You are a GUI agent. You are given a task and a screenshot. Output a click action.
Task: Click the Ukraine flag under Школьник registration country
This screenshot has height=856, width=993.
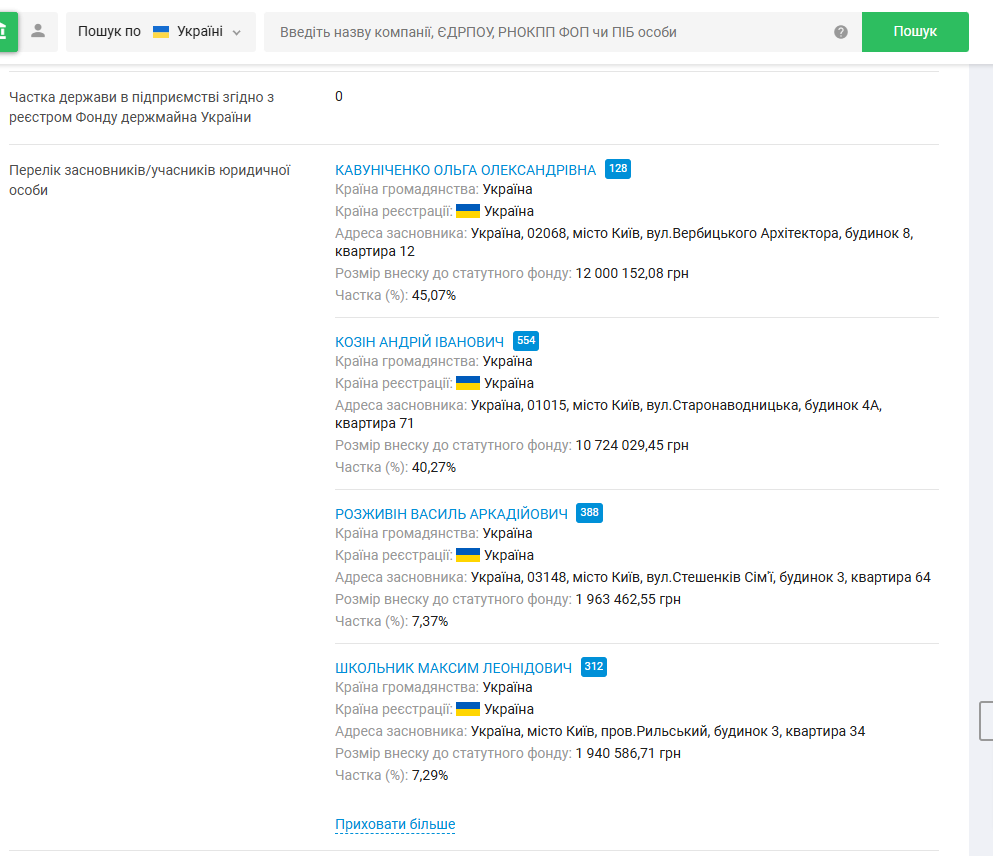pos(468,709)
